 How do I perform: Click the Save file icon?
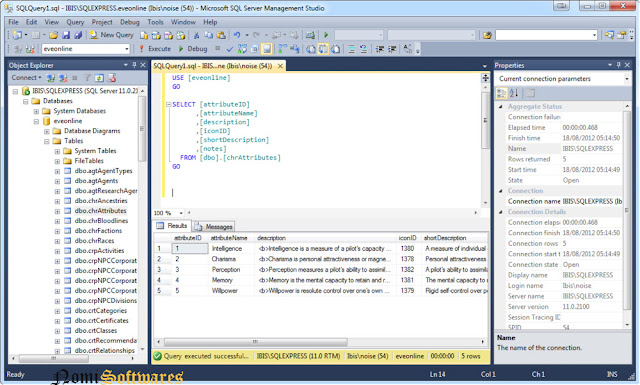(x=66, y=35)
